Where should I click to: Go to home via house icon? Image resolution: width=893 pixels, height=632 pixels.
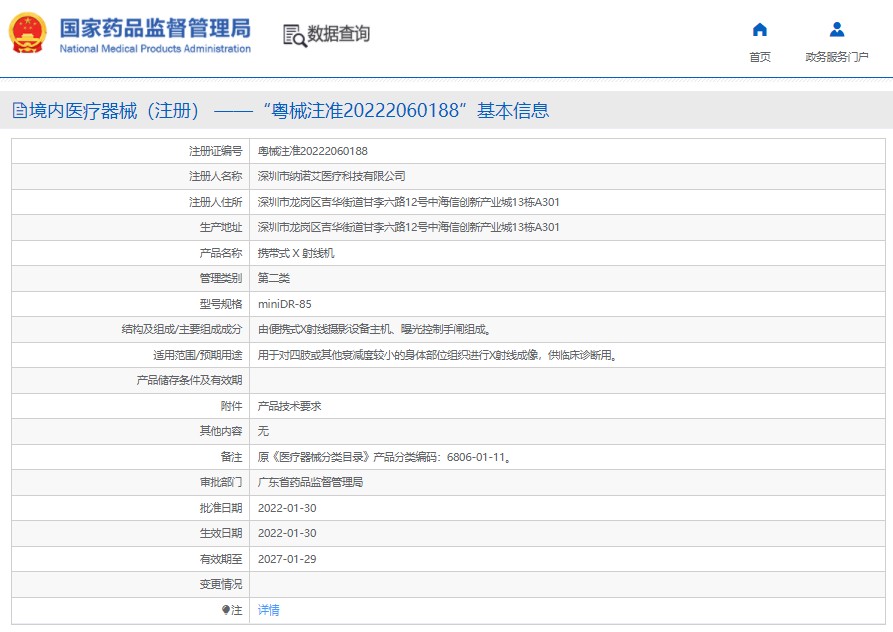point(760,29)
